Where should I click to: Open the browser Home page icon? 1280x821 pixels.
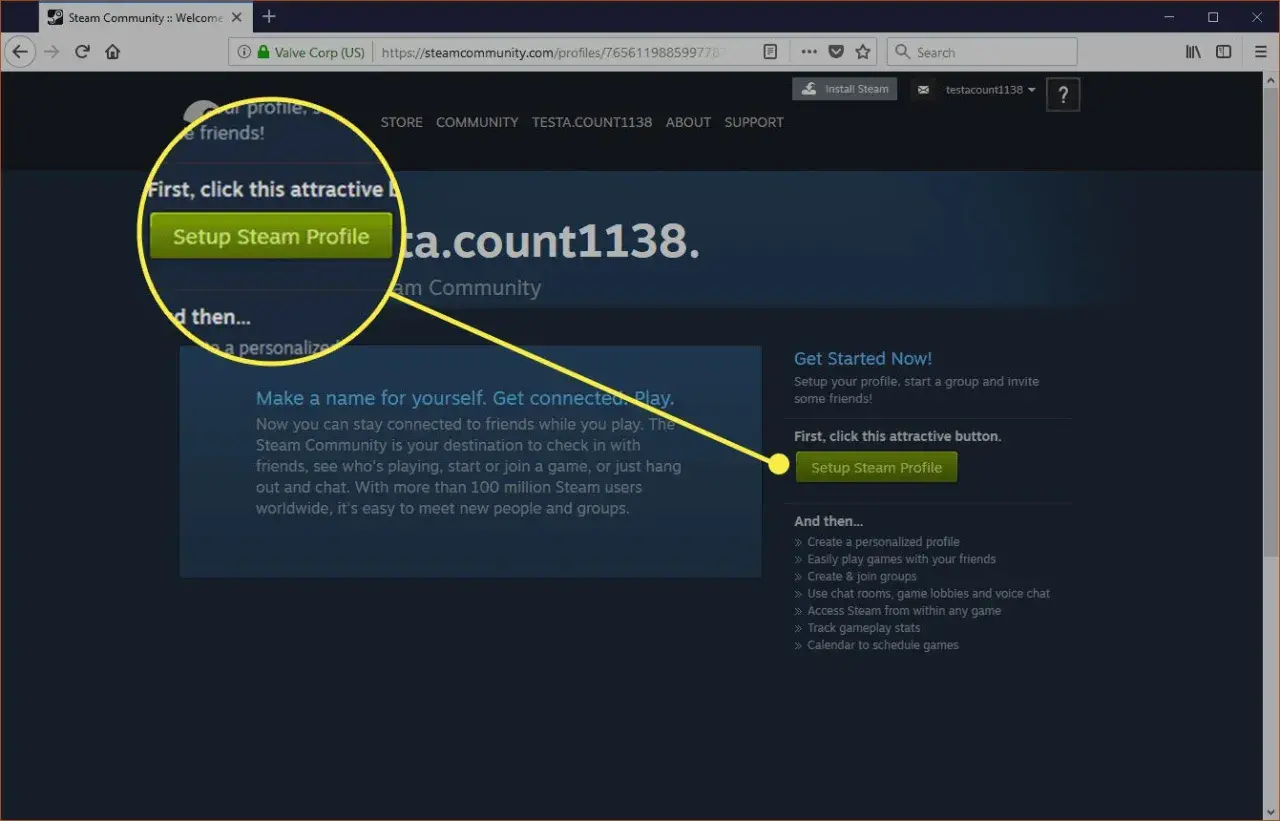click(x=113, y=52)
